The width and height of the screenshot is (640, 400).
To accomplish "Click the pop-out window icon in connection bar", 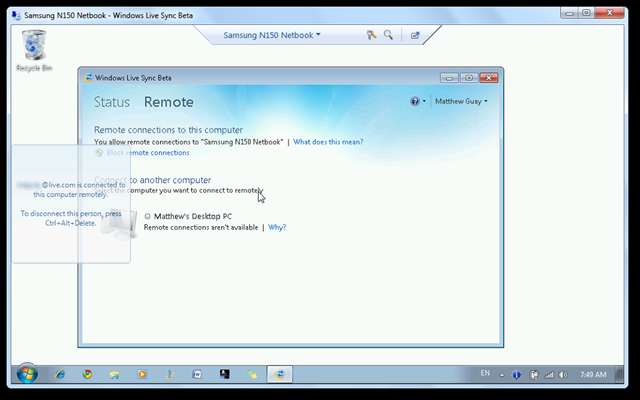I will pyautogui.click(x=415, y=36).
